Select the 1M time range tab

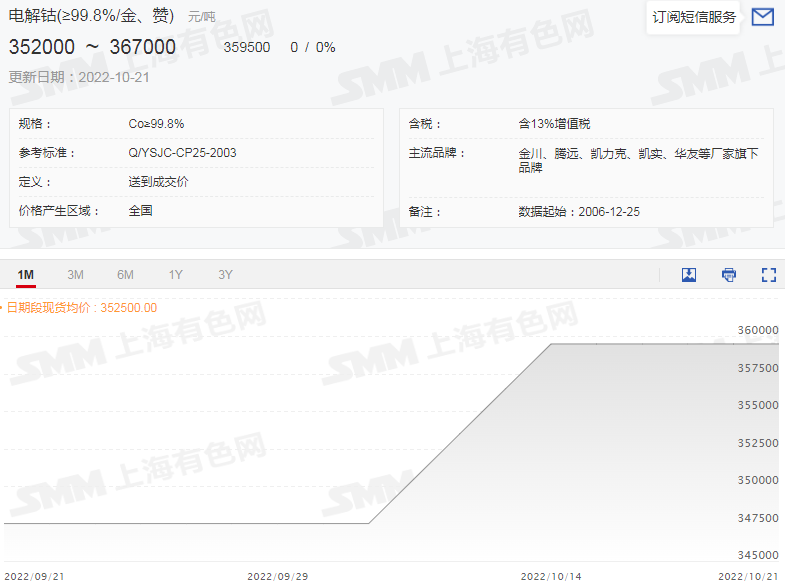click(x=26, y=275)
